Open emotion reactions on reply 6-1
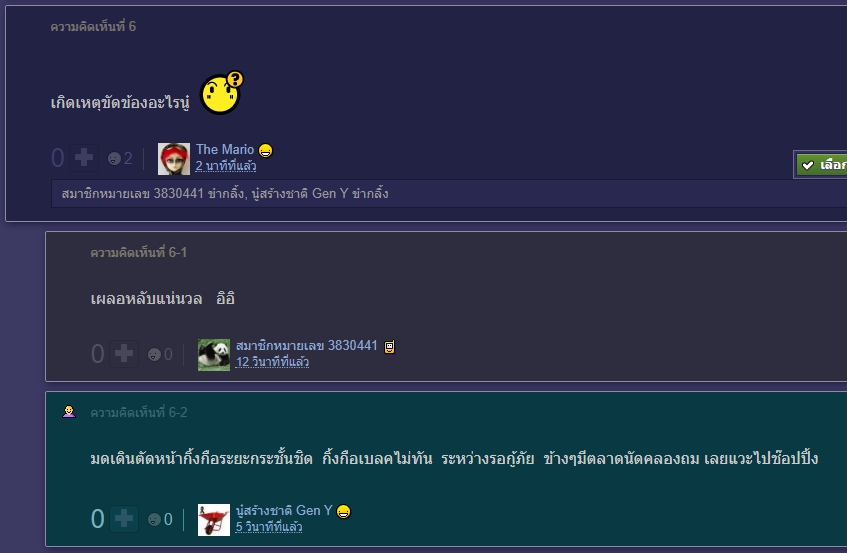This screenshot has width=847, height=553. pyautogui.click(x=160, y=354)
